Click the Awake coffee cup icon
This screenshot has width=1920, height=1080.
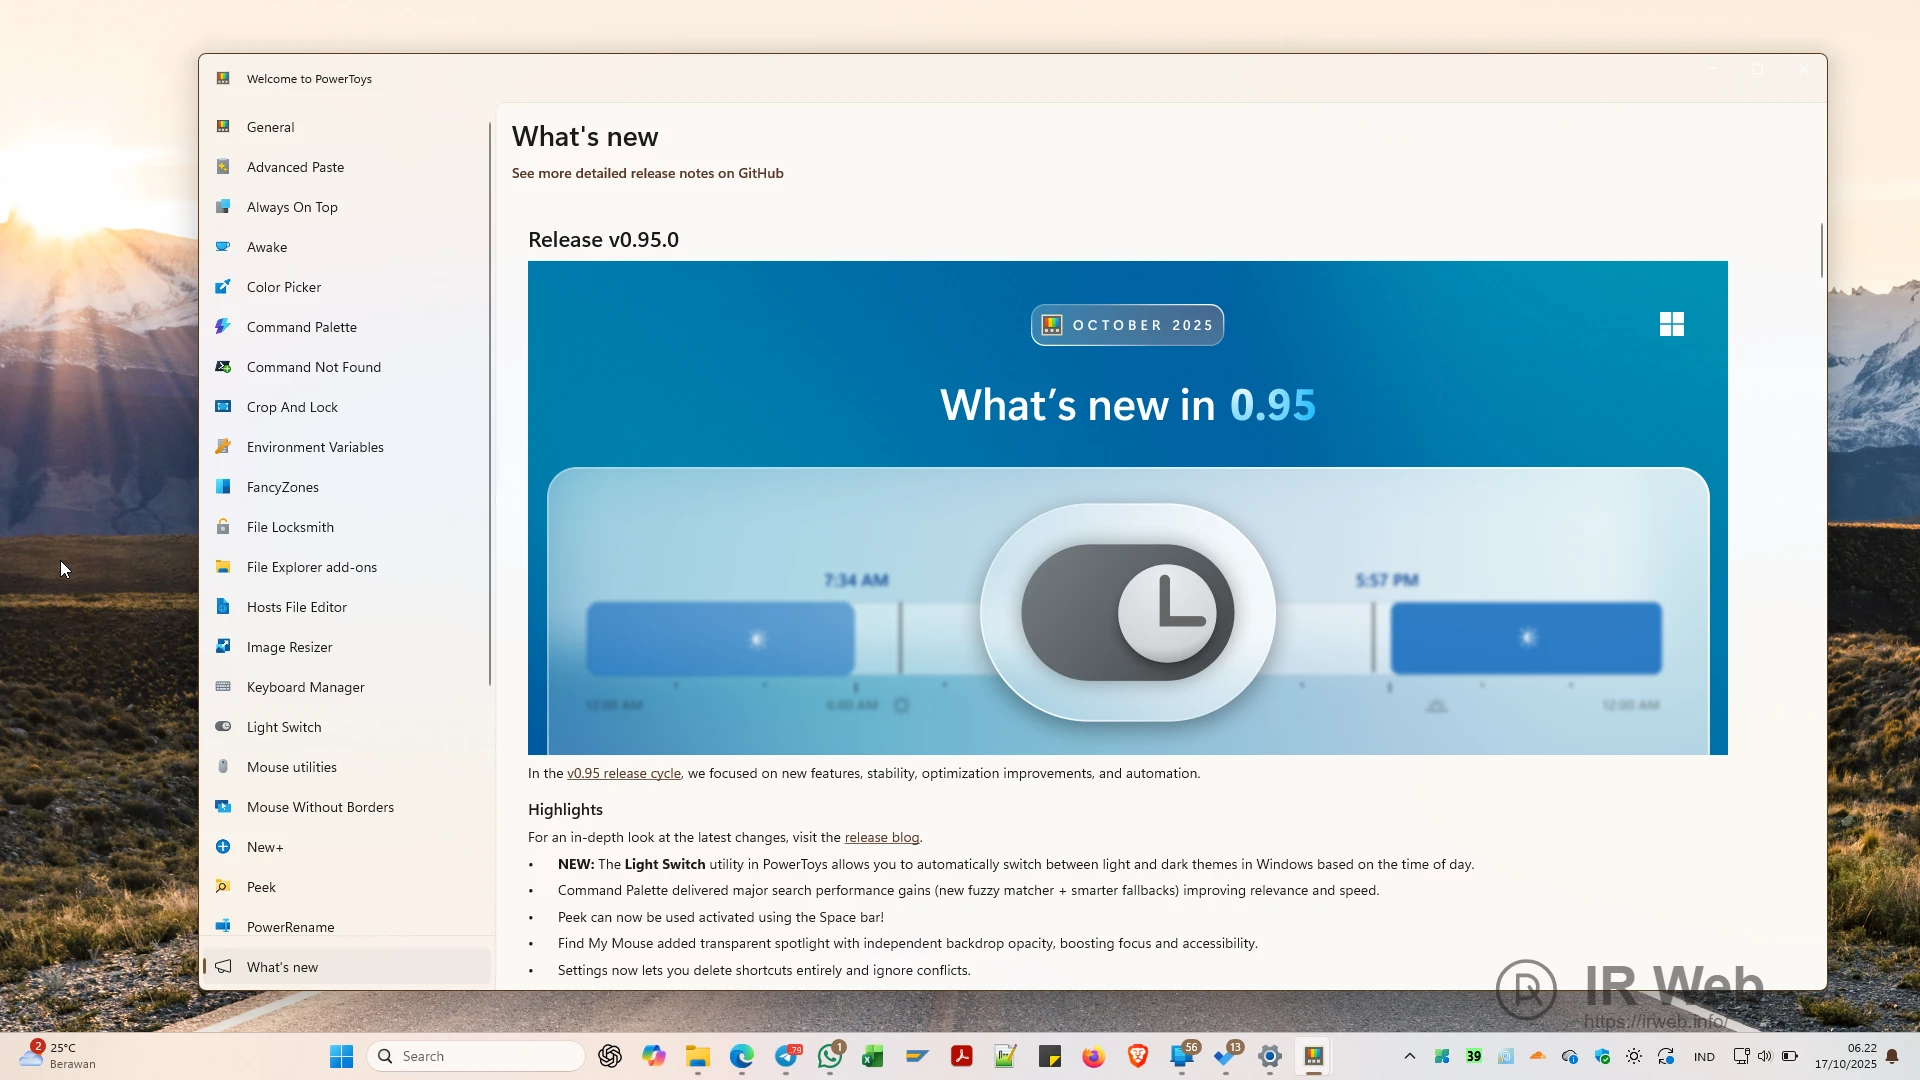(x=223, y=247)
